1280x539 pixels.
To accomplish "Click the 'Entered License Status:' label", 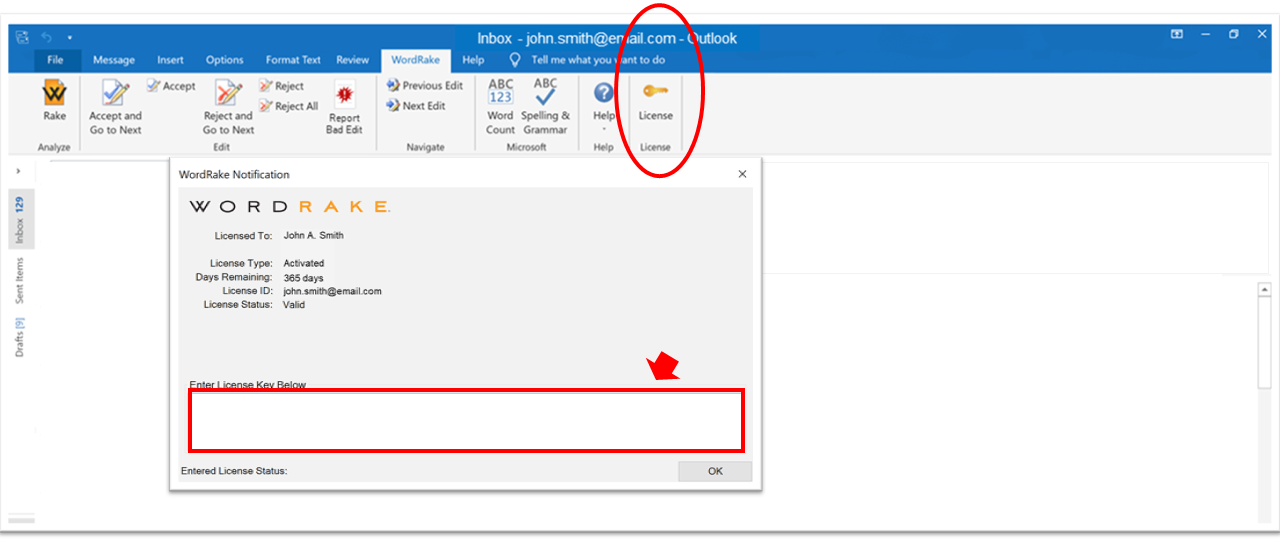I will coord(234,471).
